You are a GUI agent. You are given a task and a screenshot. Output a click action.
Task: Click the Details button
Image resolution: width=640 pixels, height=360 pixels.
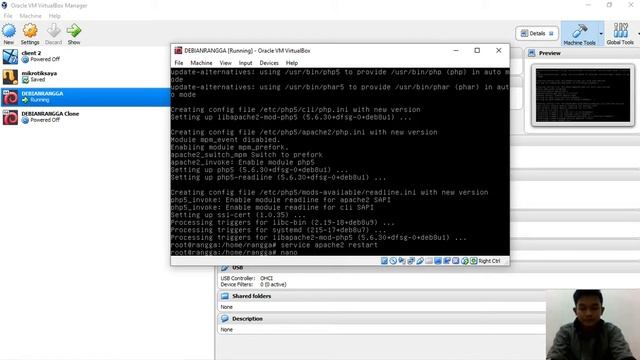537,33
